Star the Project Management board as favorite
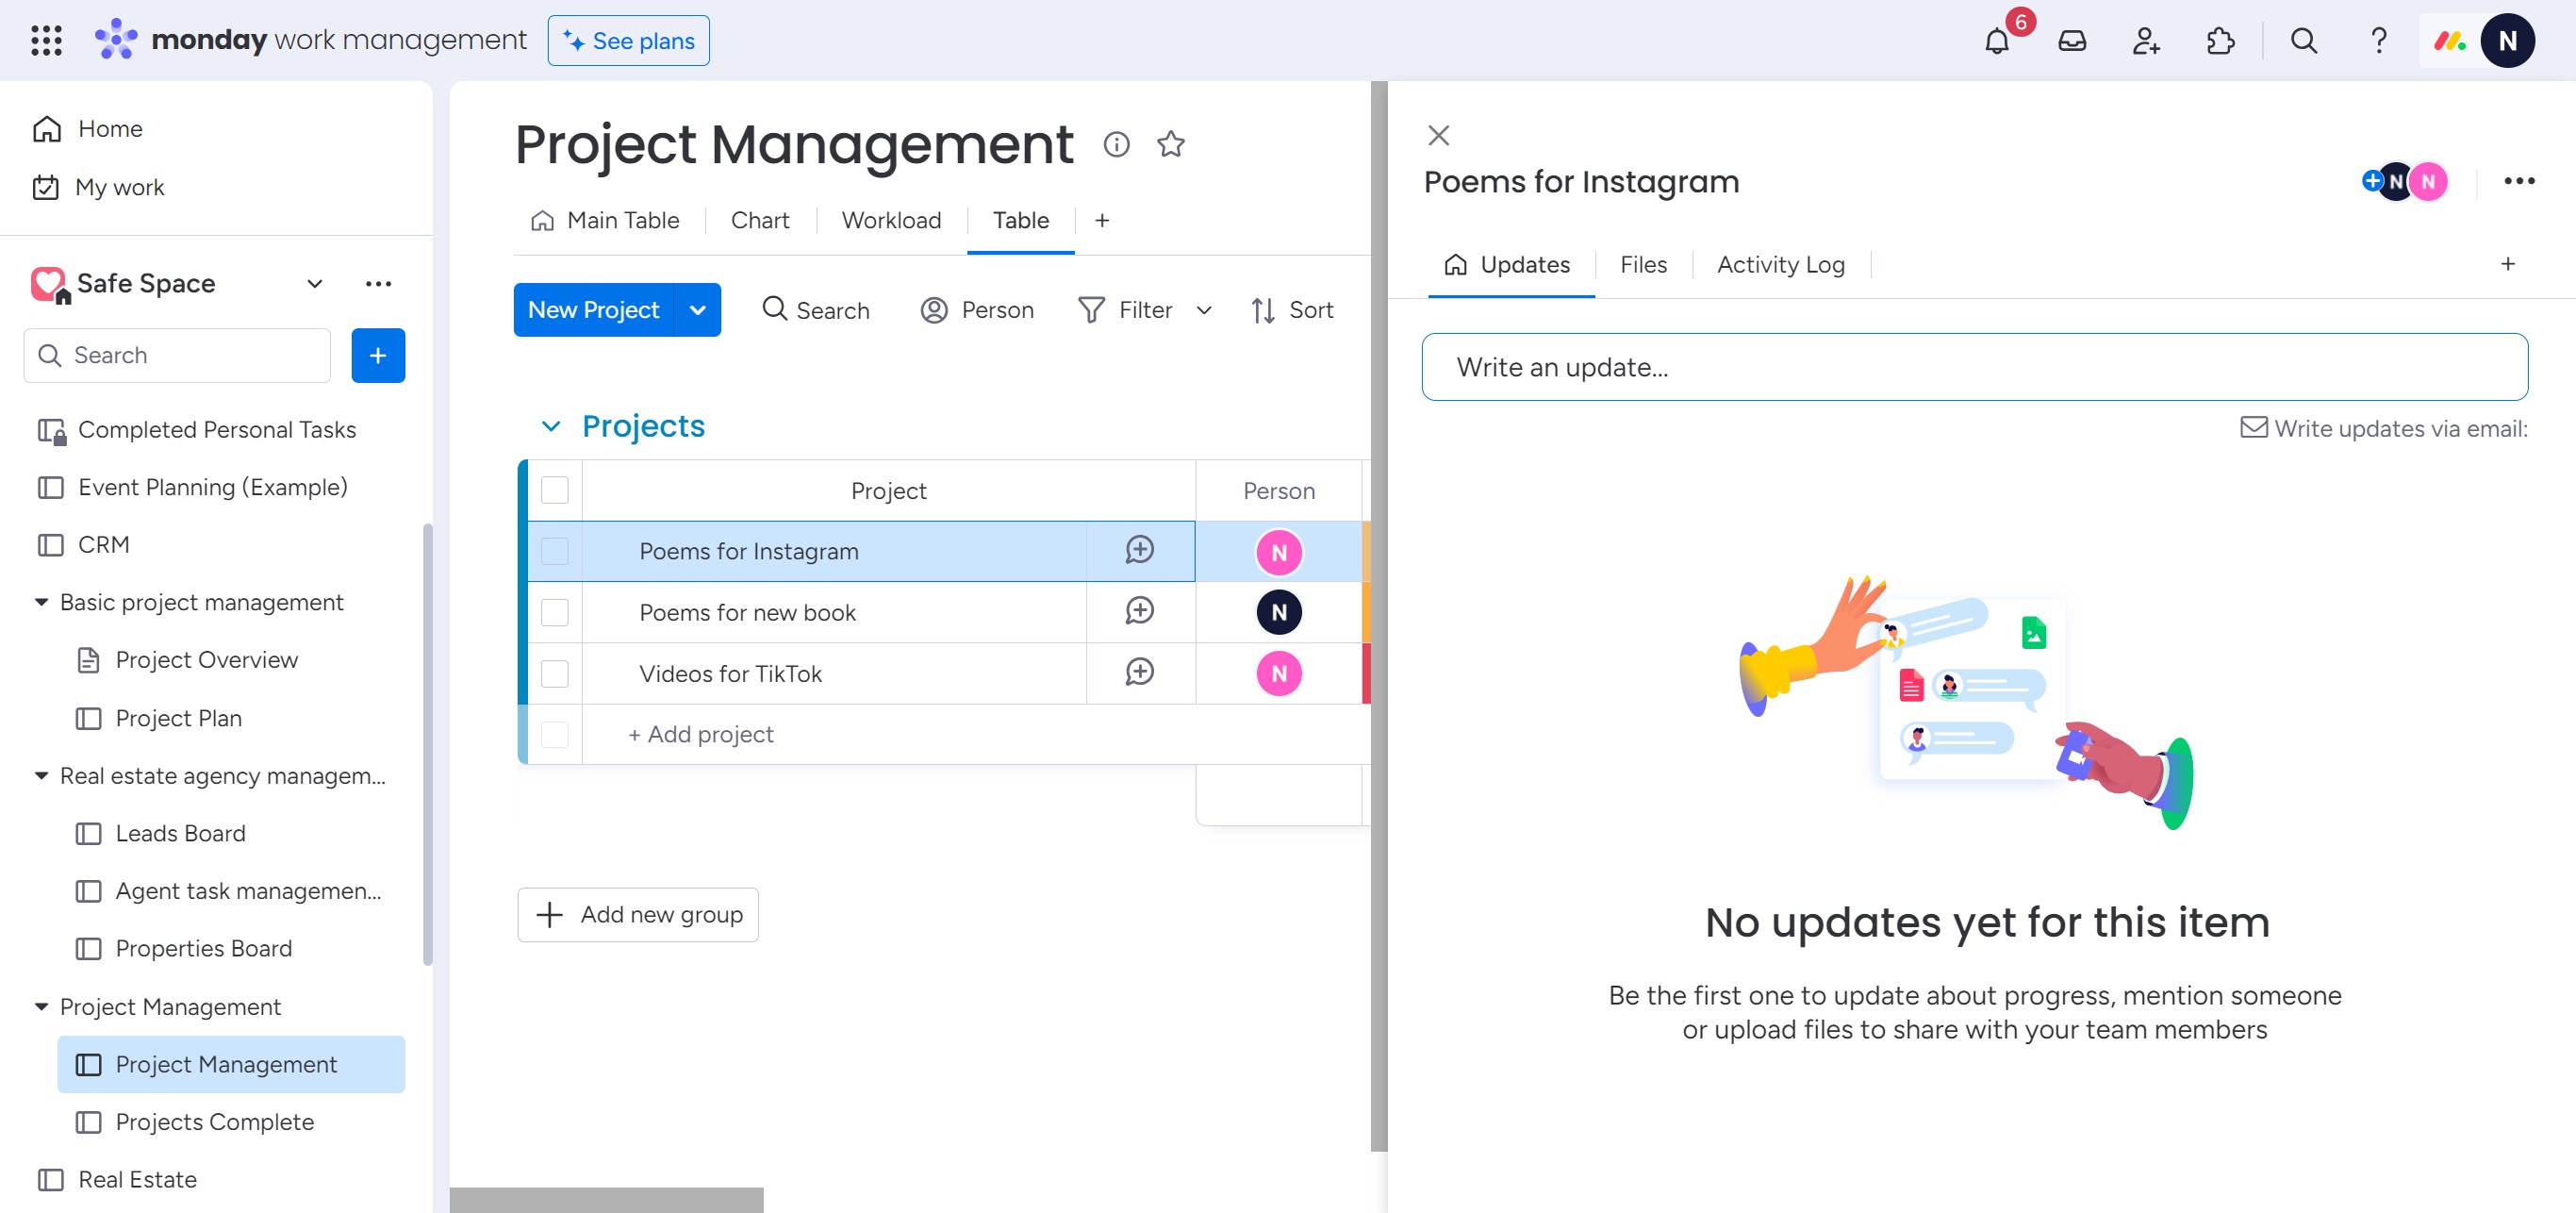 [x=1170, y=145]
